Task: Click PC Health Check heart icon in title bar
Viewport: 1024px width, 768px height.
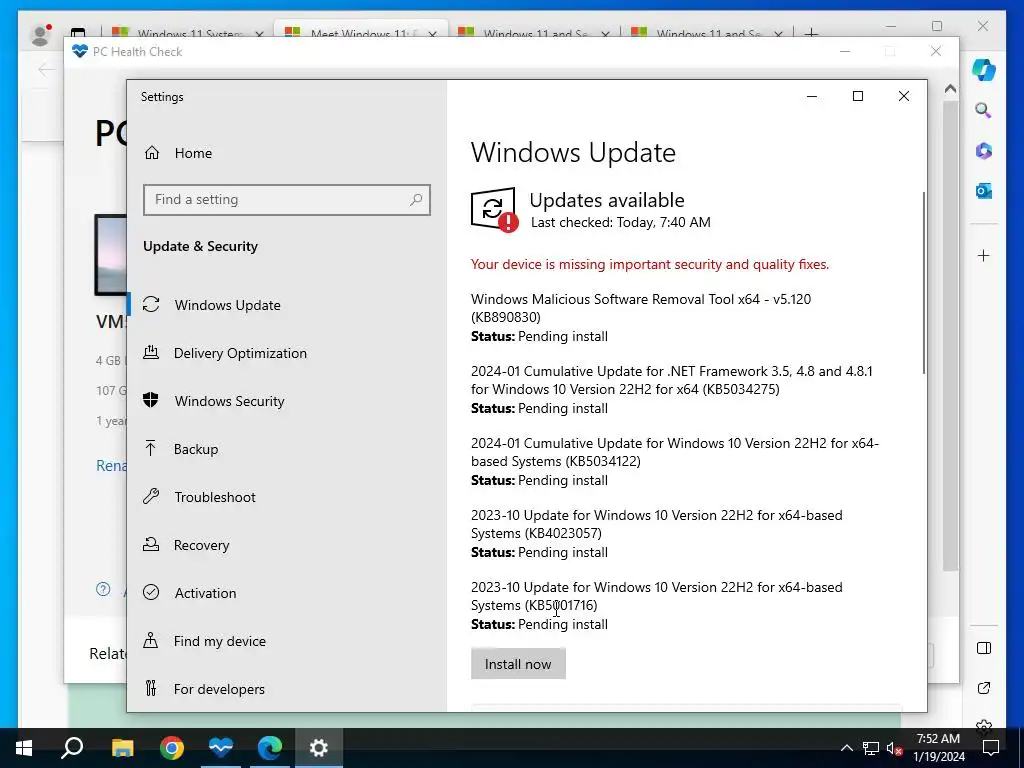Action: tap(80, 52)
